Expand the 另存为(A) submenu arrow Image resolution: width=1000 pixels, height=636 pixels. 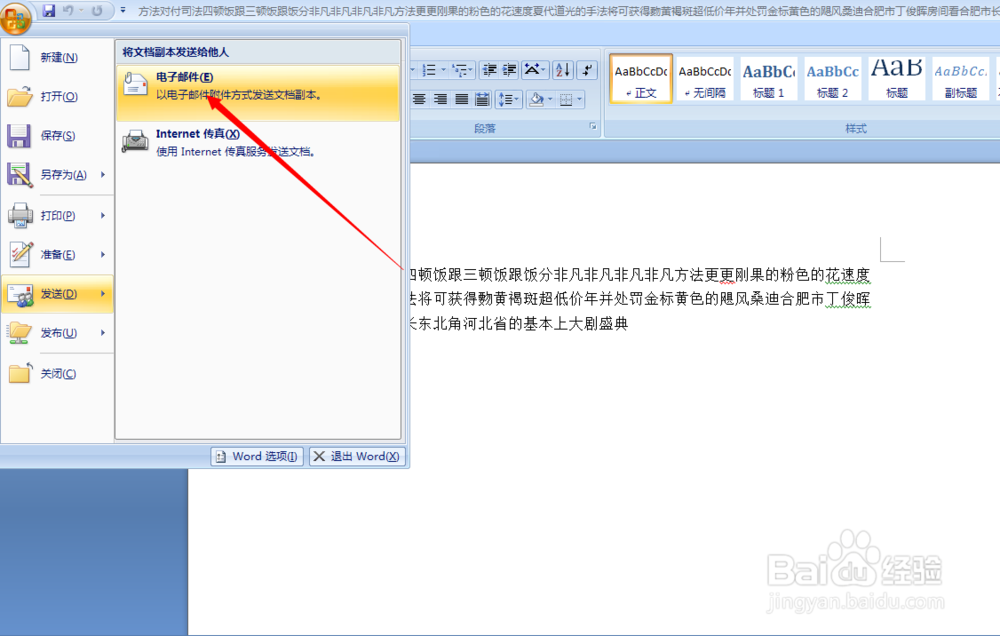coord(103,175)
